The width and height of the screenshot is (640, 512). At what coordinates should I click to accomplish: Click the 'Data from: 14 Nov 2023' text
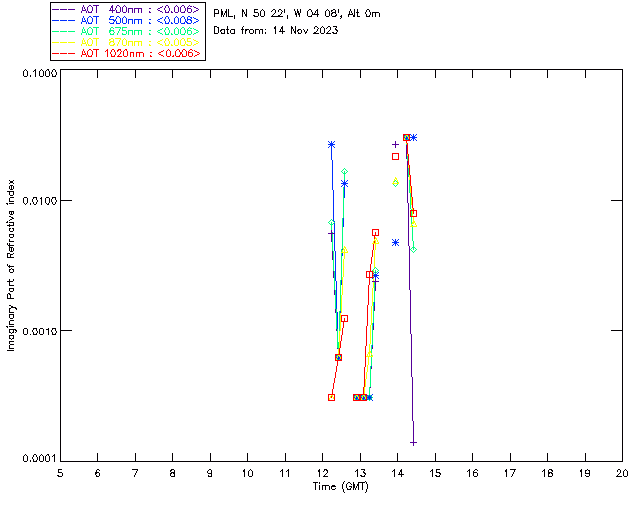(276, 30)
